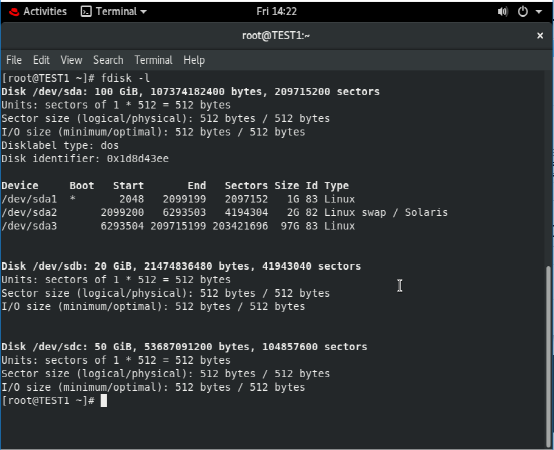Click the Terminal app icon in top bar
The image size is (554, 450).
pyautogui.click(x=86, y=12)
